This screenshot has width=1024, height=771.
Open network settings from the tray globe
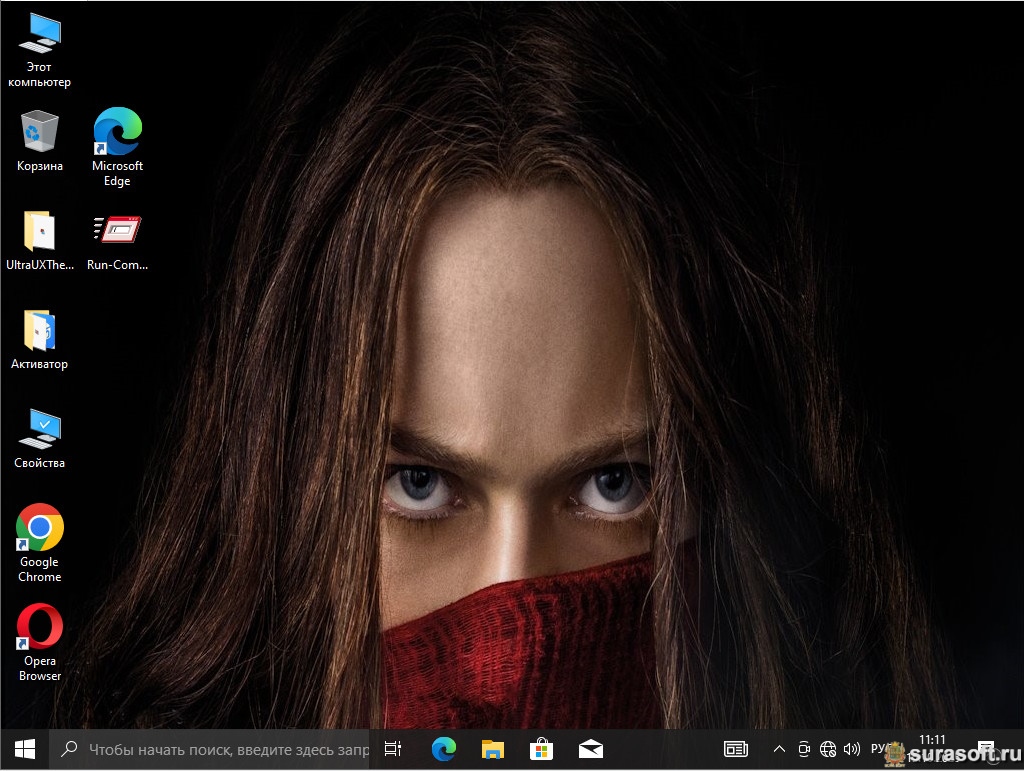coord(828,748)
